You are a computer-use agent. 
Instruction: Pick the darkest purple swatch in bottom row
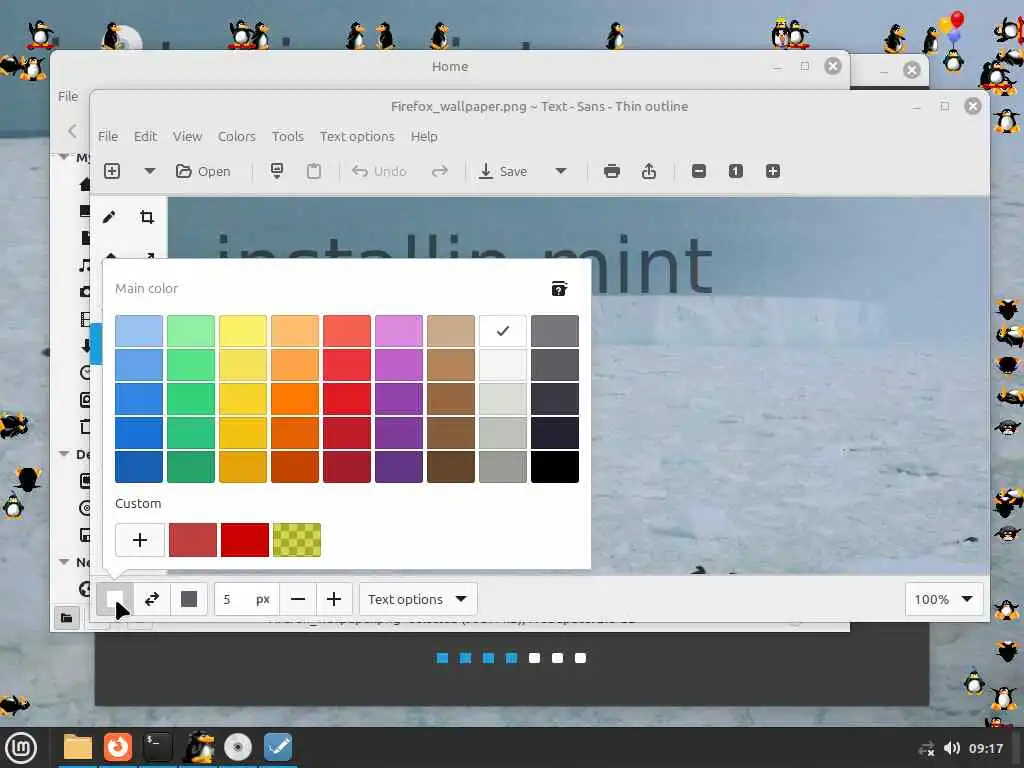(398, 466)
